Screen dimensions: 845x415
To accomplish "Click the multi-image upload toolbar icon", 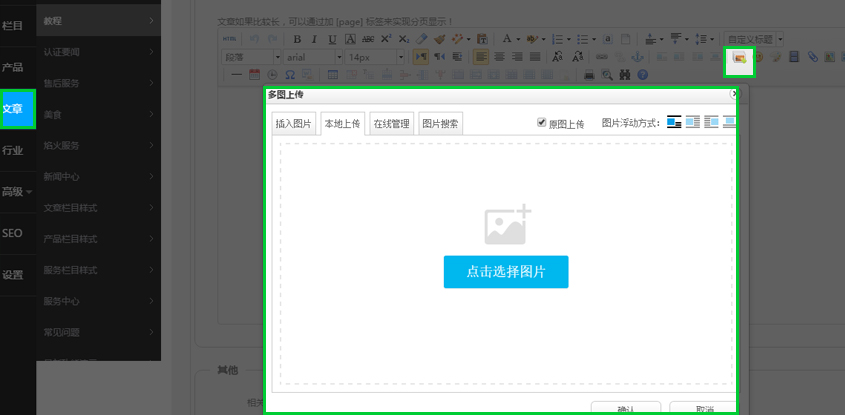I will coord(739,58).
